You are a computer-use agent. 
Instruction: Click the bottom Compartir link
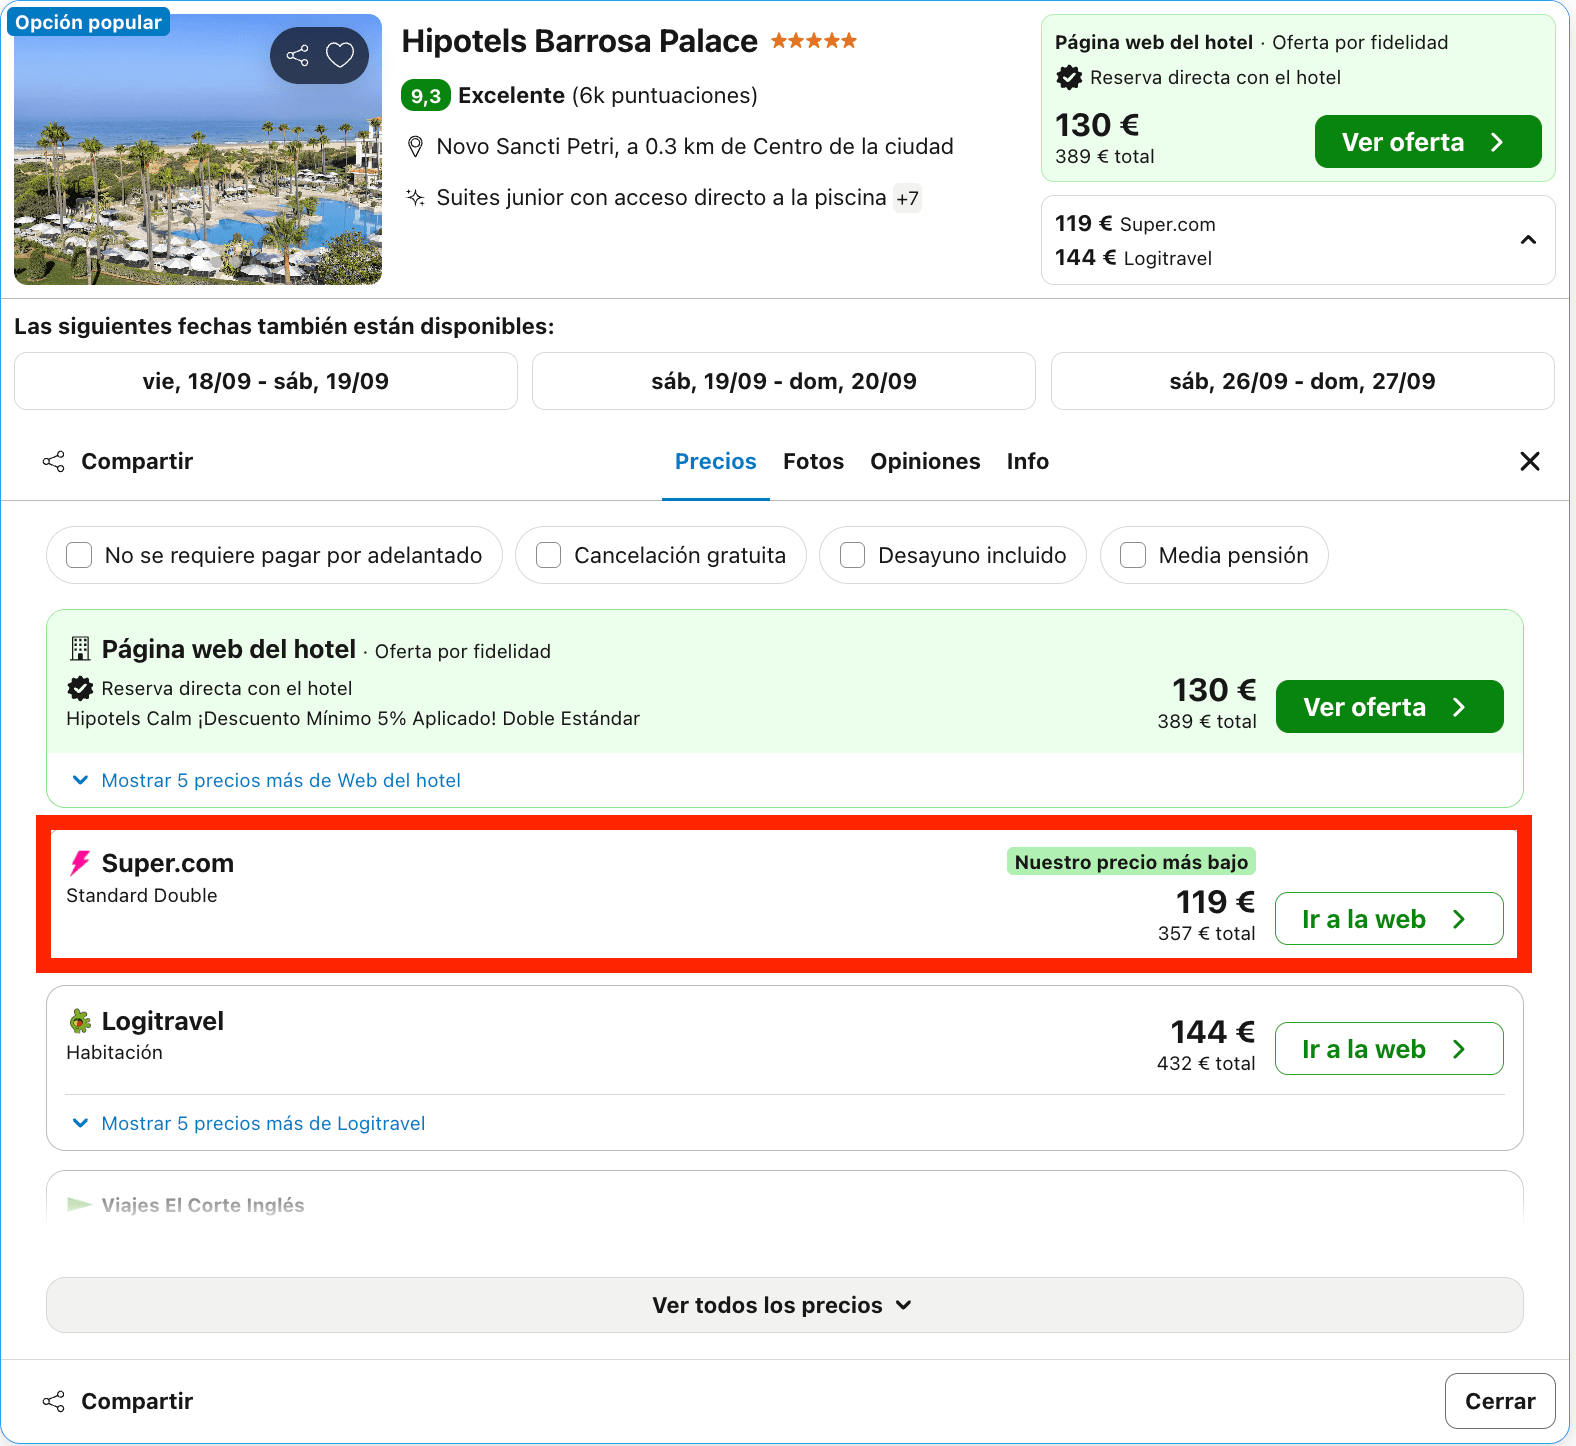[137, 1401]
